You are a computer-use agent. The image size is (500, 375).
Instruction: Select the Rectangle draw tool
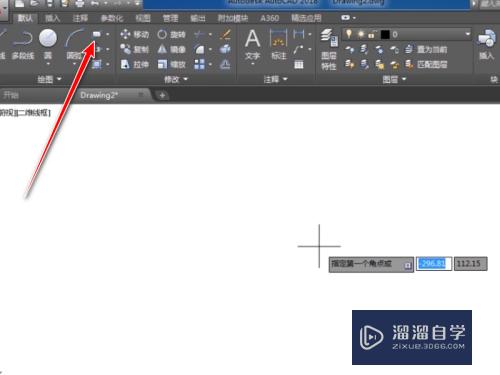96,34
